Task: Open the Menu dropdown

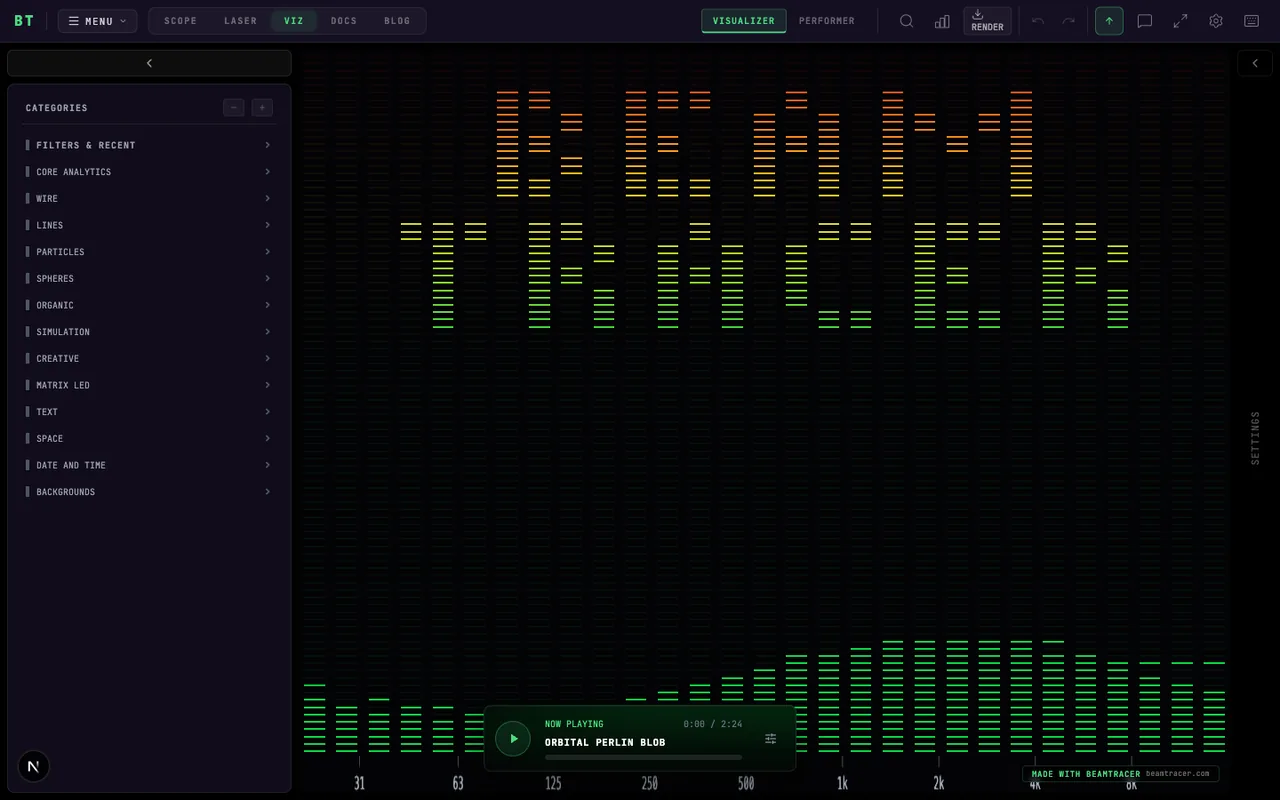Action: (97, 21)
